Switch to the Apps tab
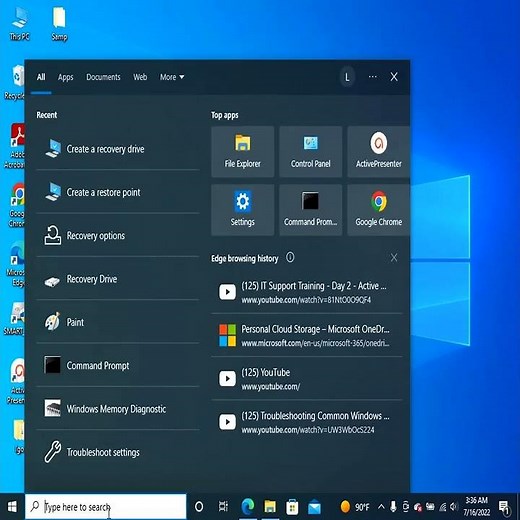This screenshot has height=520, width=520. click(66, 77)
